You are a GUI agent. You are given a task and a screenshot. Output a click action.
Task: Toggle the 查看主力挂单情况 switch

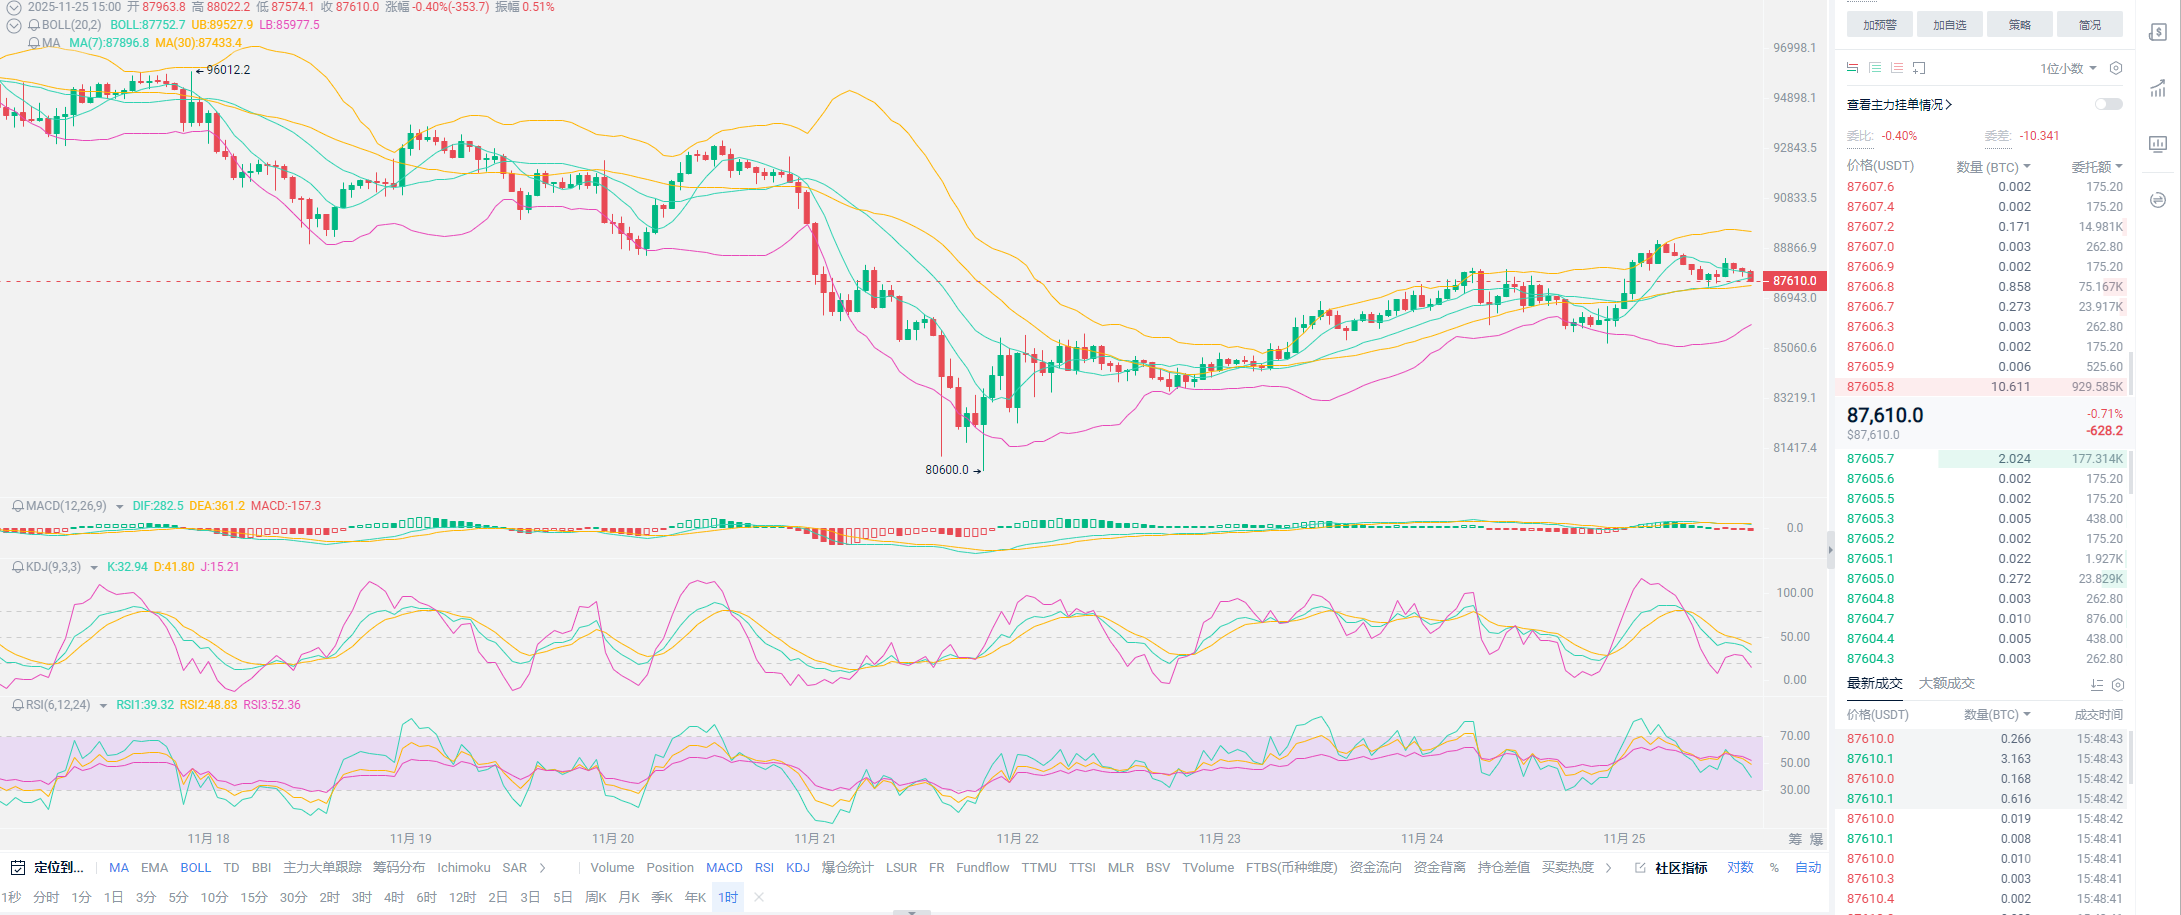(x=2108, y=104)
